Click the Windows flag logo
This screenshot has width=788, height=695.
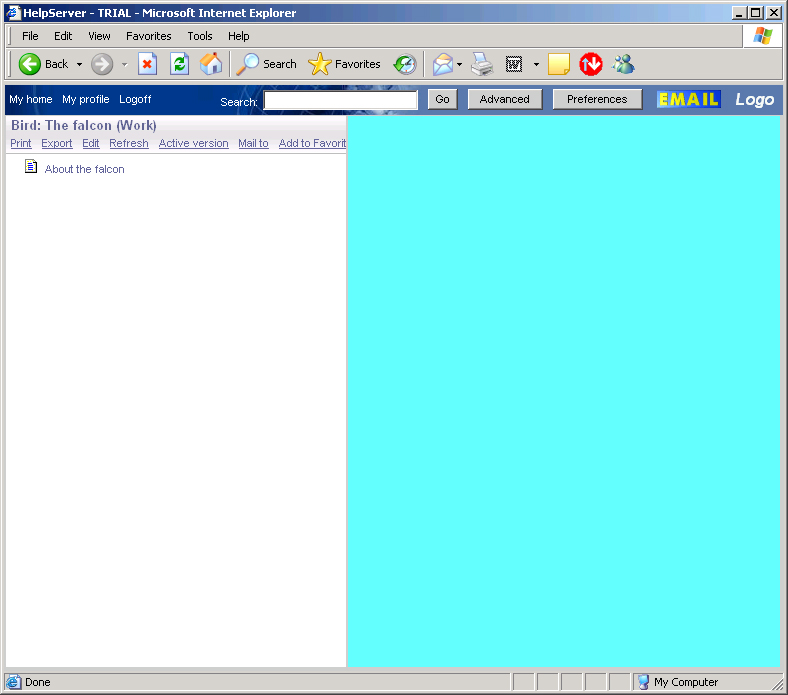(x=763, y=36)
